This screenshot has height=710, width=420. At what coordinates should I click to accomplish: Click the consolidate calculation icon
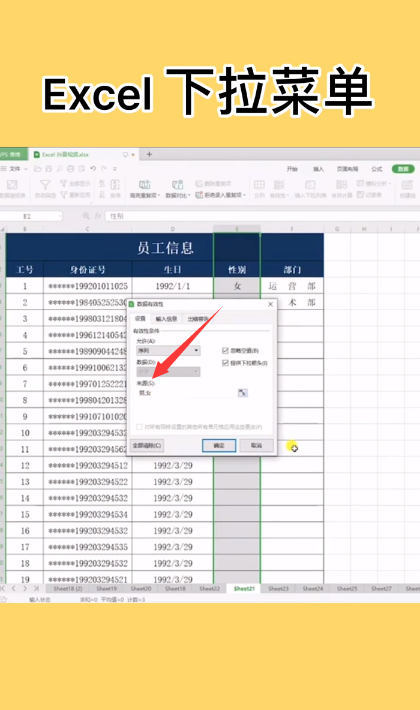[x=341, y=185]
